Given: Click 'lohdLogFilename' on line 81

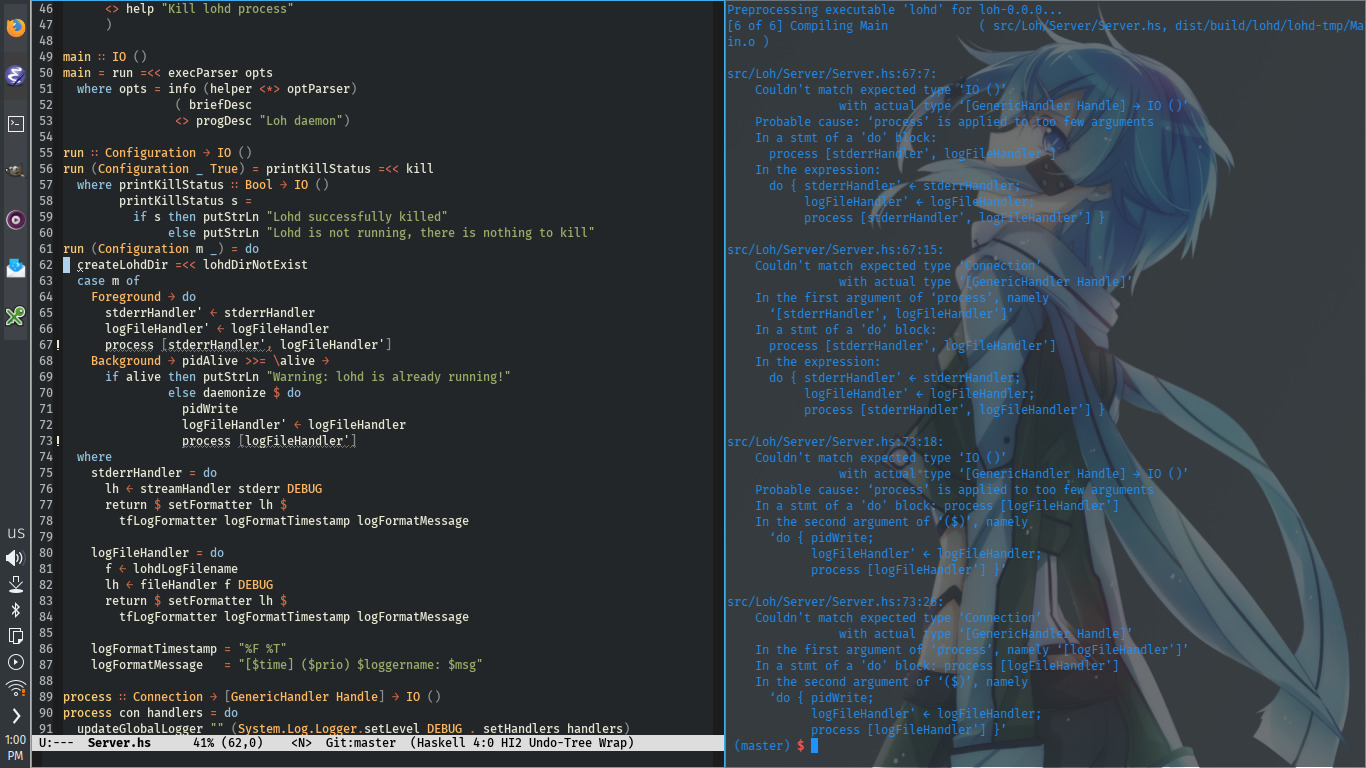Looking at the screenshot, I should click(186, 569).
